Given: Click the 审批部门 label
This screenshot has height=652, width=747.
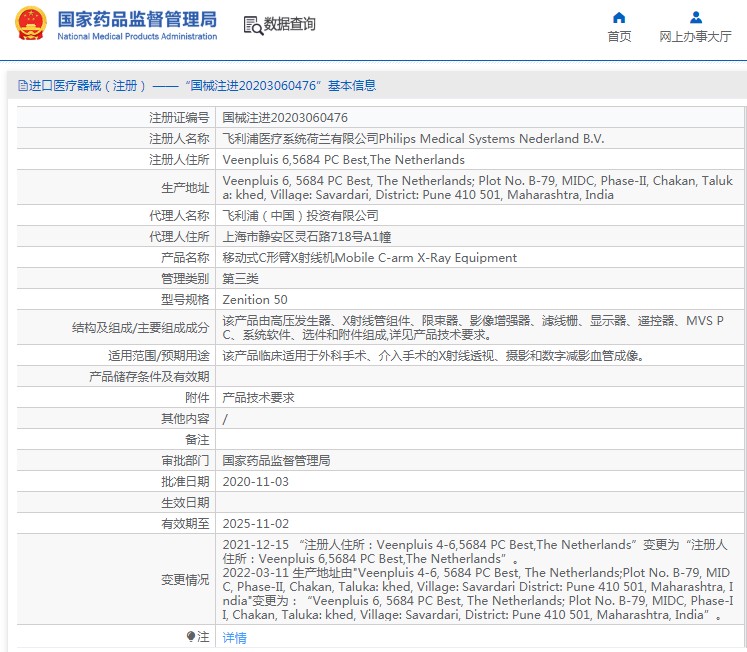Looking at the screenshot, I should [x=185, y=461].
